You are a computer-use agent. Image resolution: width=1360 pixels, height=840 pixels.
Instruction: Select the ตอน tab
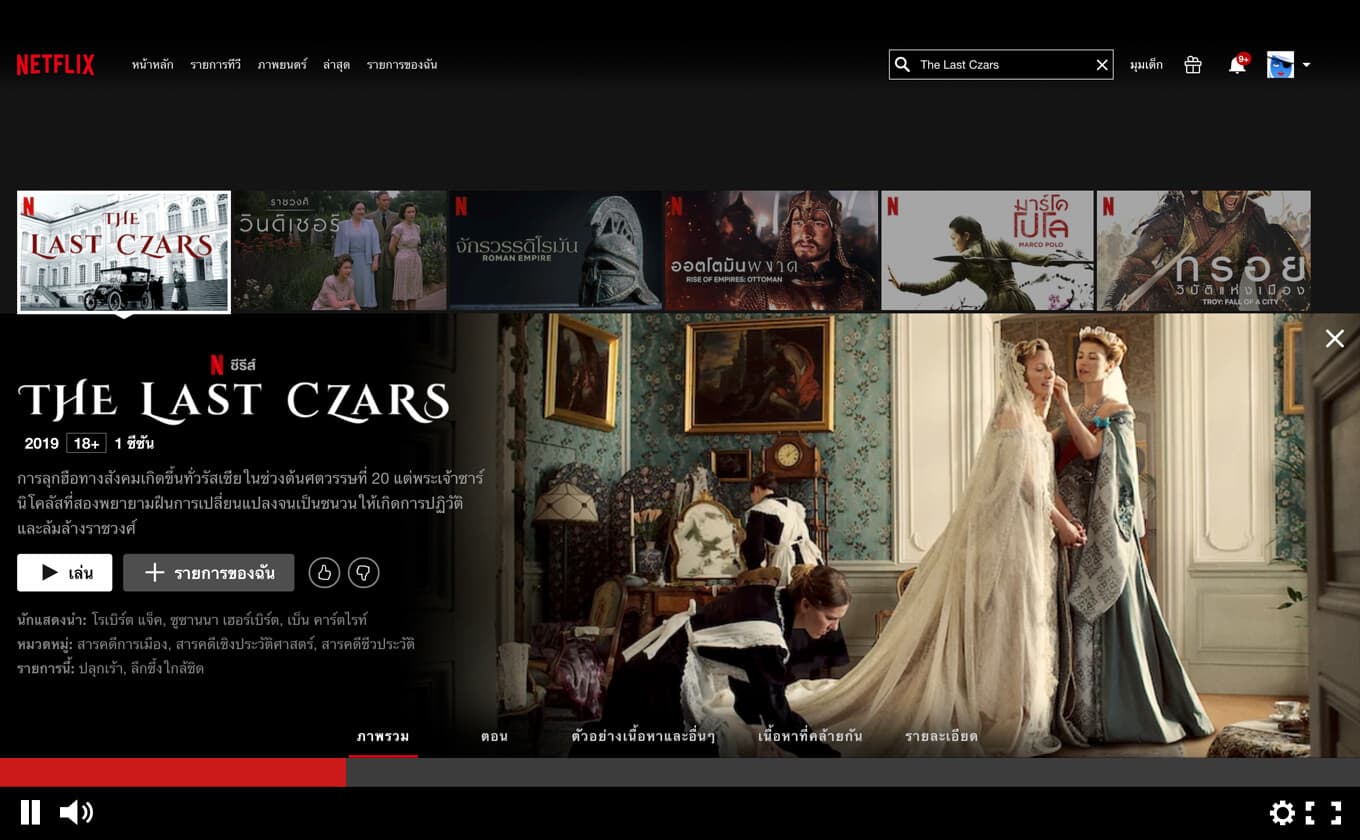pyautogui.click(x=494, y=737)
